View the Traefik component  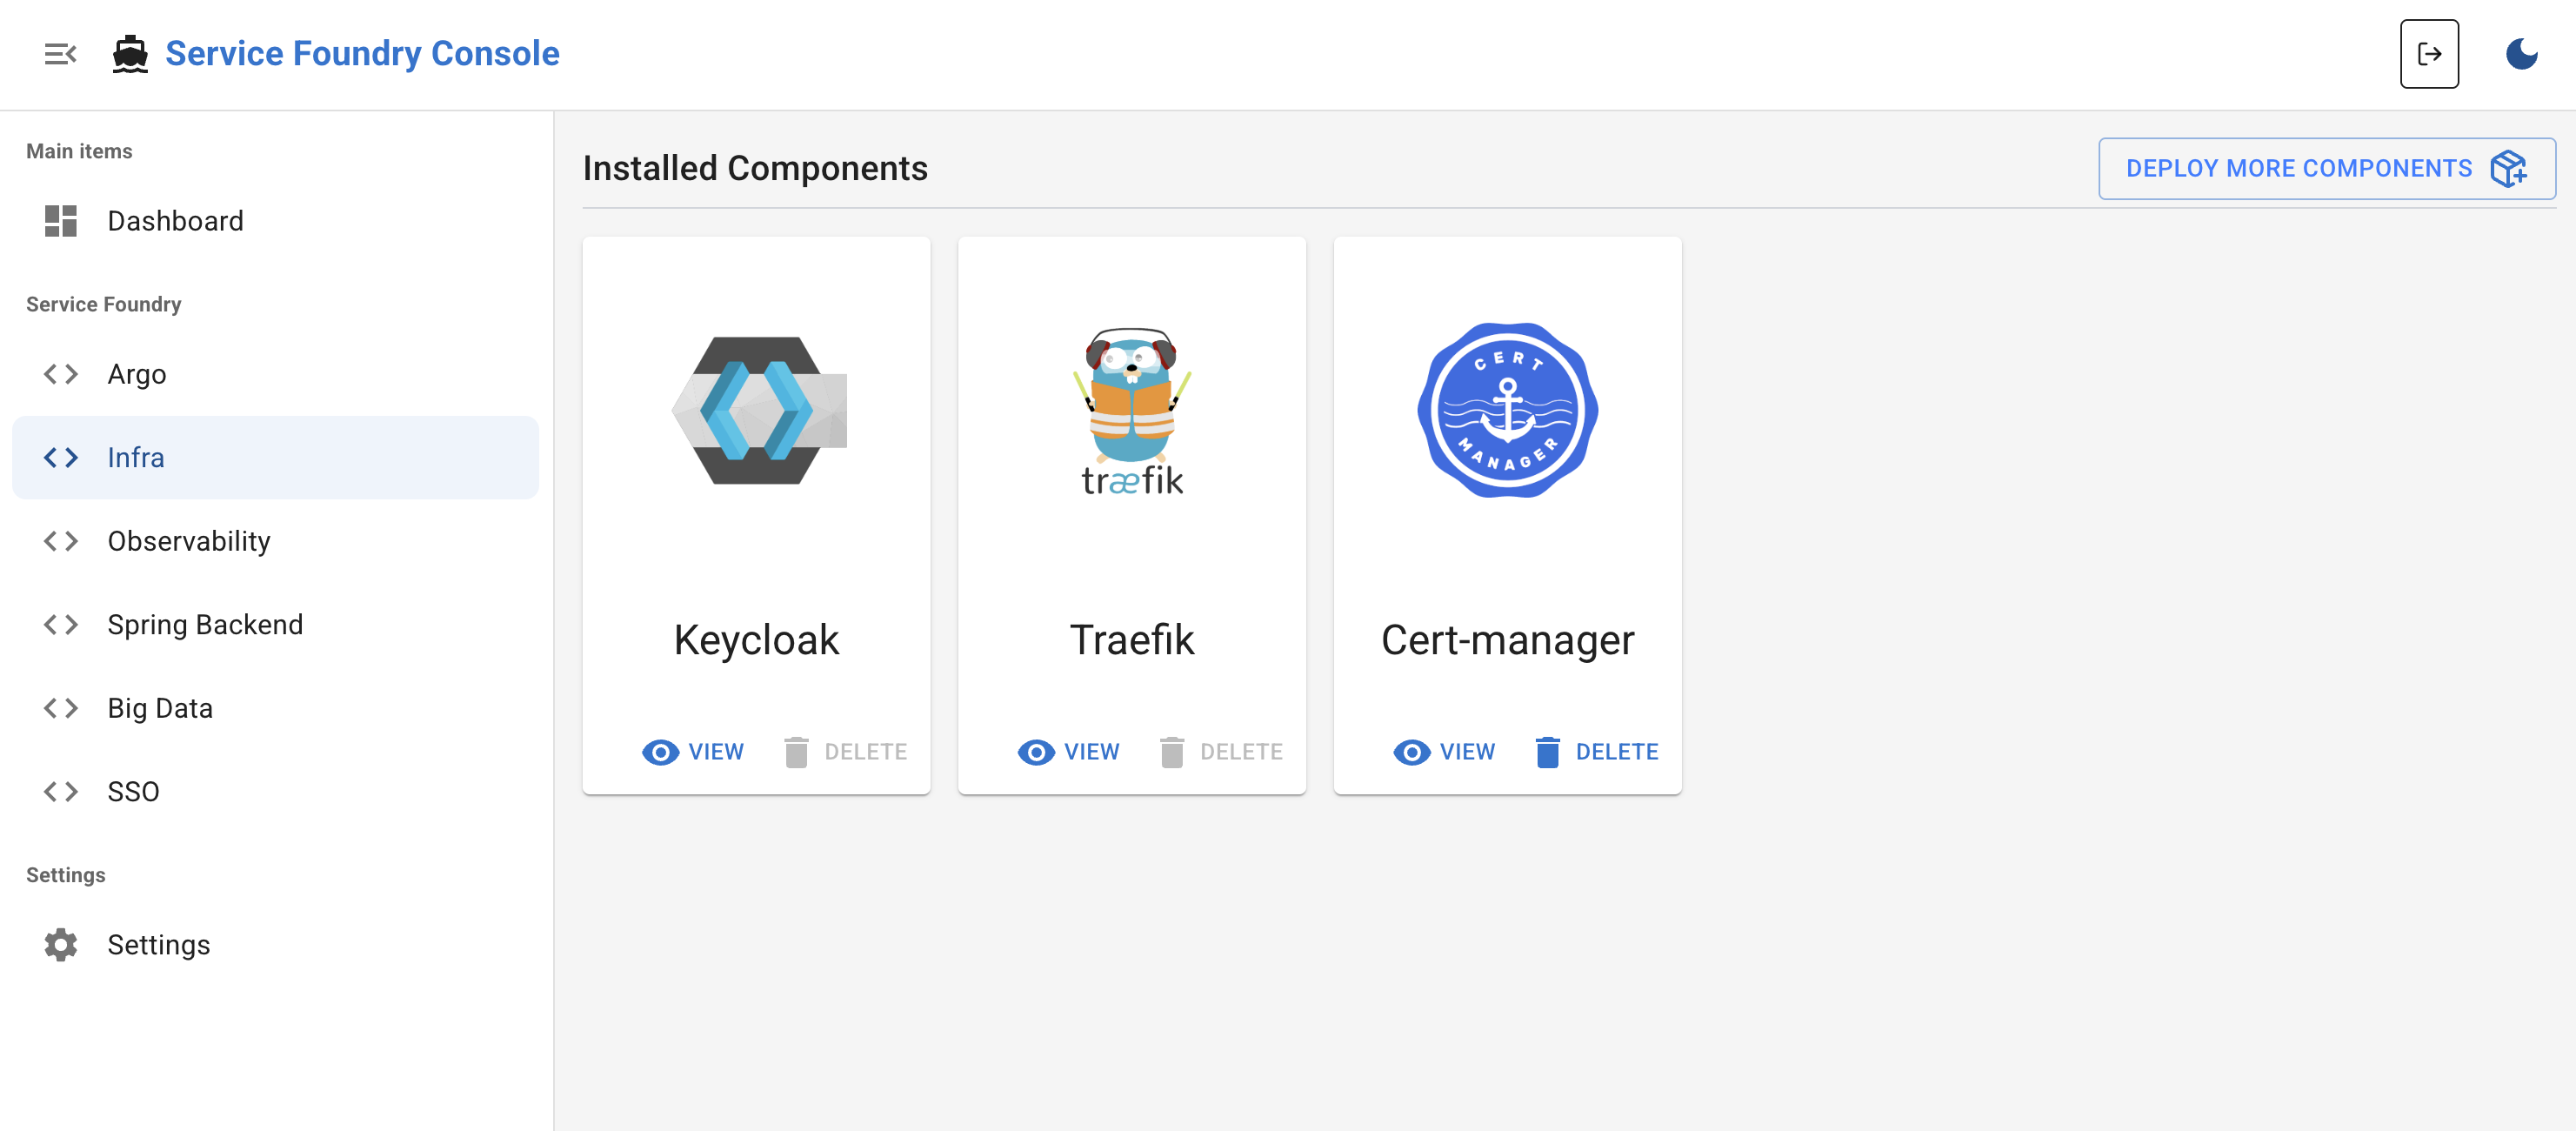[1068, 752]
